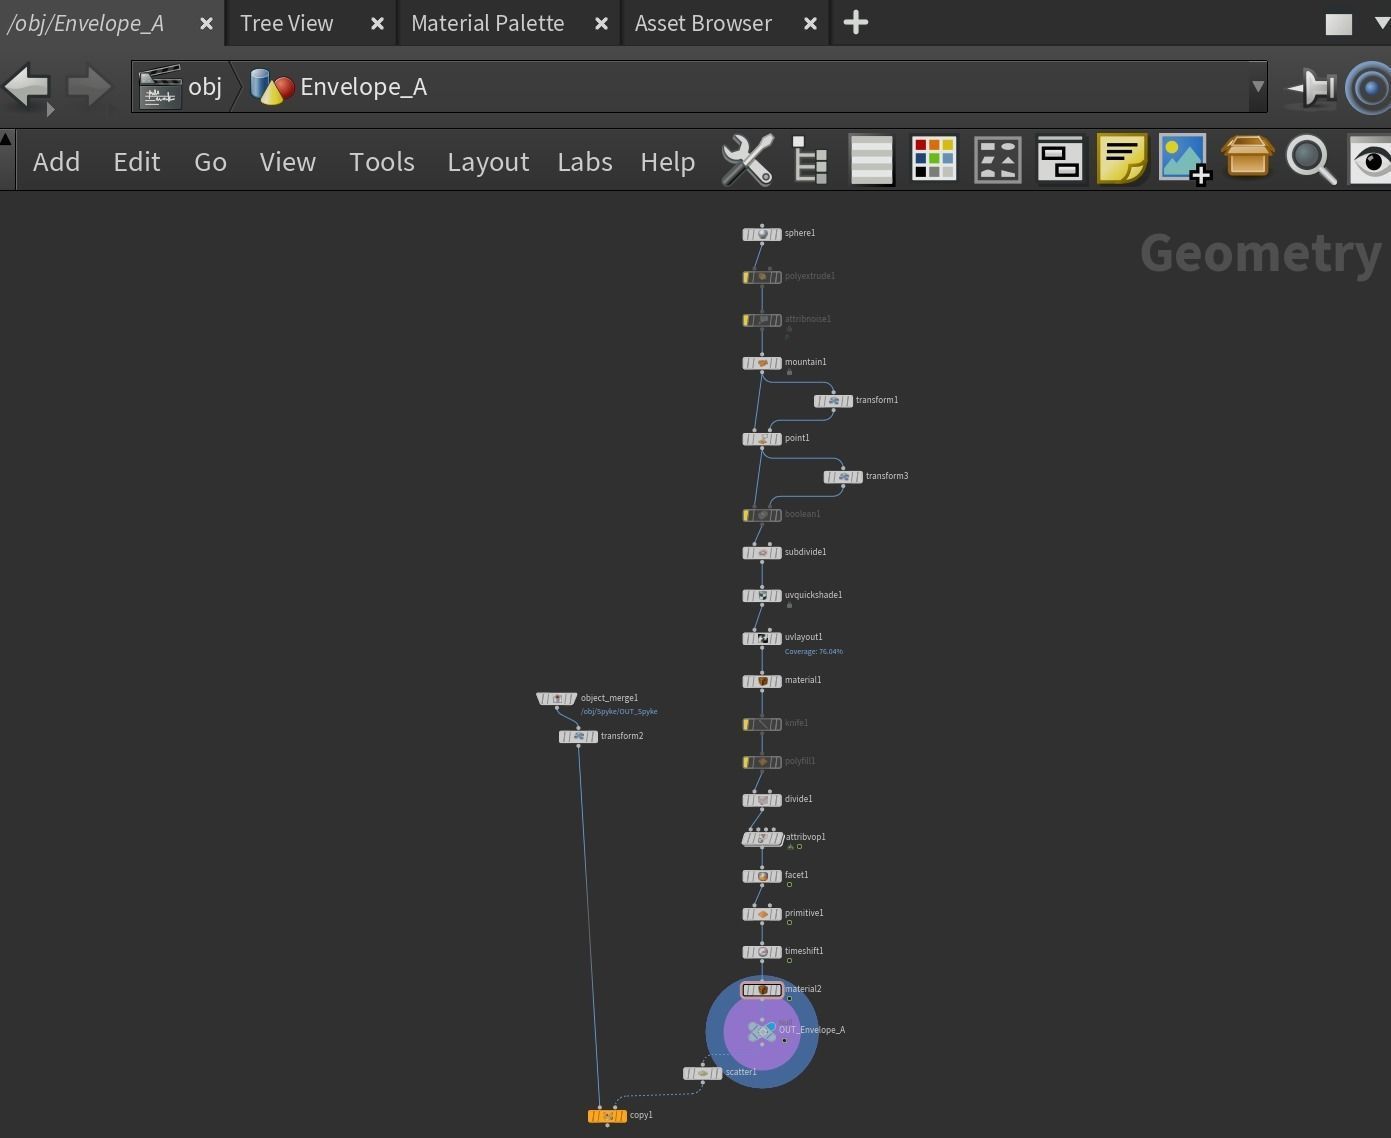The height and width of the screenshot is (1138, 1391).
Task: Open the path bar dropdown arrow
Action: point(1258,87)
